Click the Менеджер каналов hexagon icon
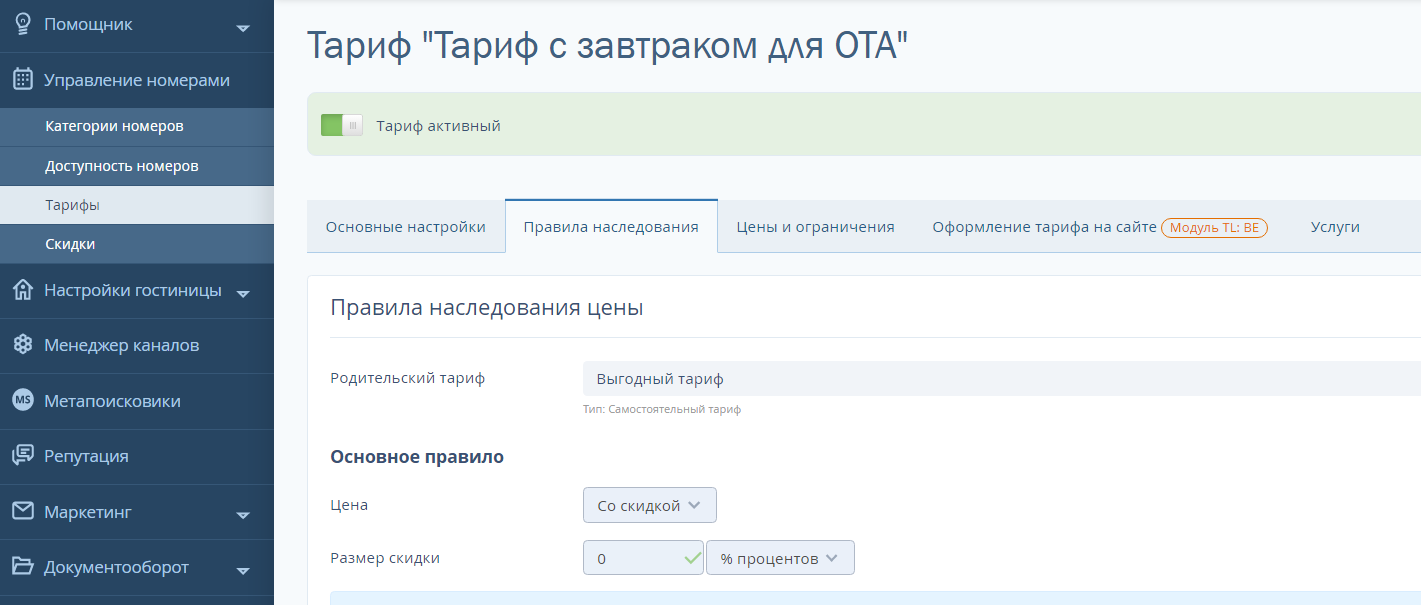The width and height of the screenshot is (1421, 605). [x=22, y=345]
